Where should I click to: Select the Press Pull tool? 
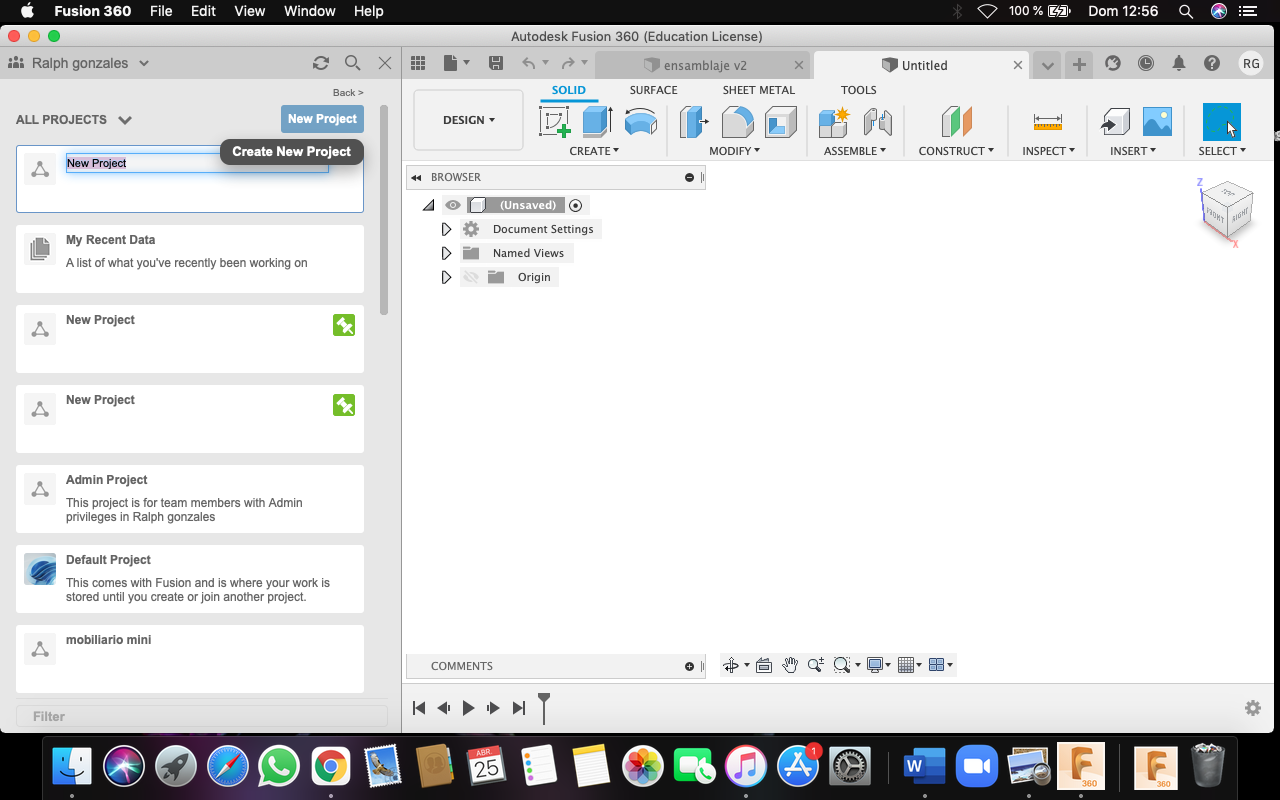click(693, 122)
